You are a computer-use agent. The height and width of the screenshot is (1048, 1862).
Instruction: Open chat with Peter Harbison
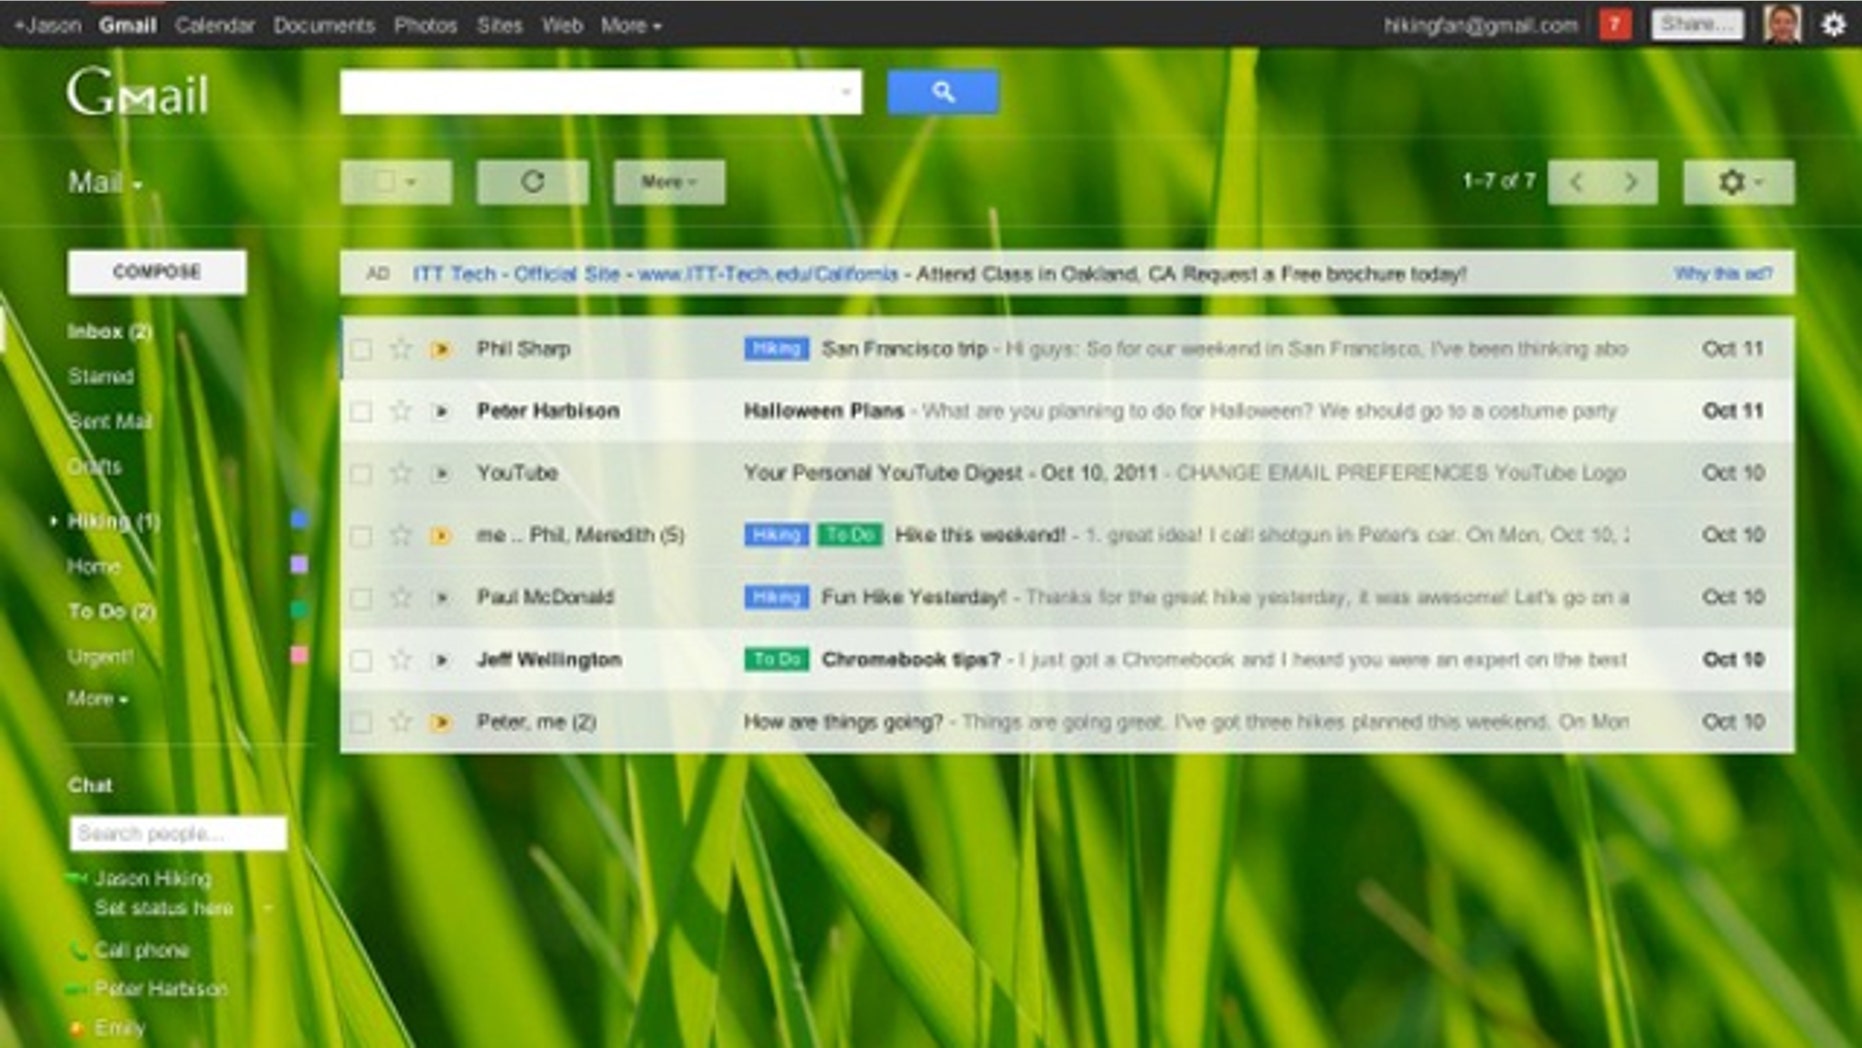(x=161, y=989)
